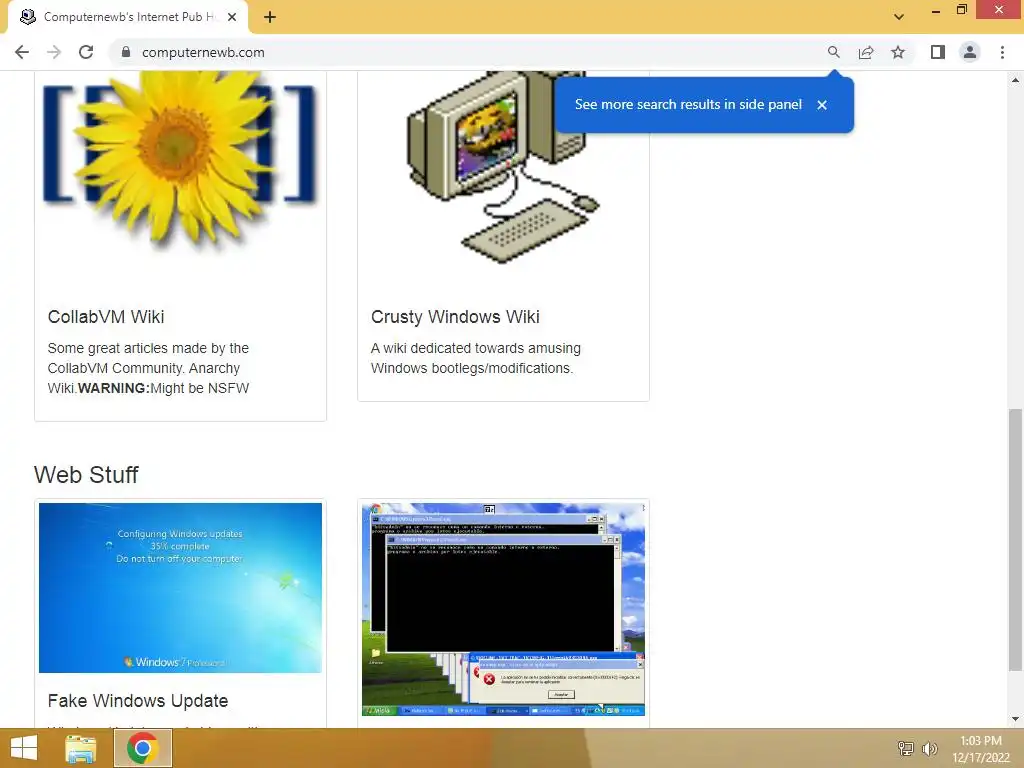The height and width of the screenshot is (768, 1024).
Task: Dismiss the side panel search tooltip
Action: (x=822, y=104)
